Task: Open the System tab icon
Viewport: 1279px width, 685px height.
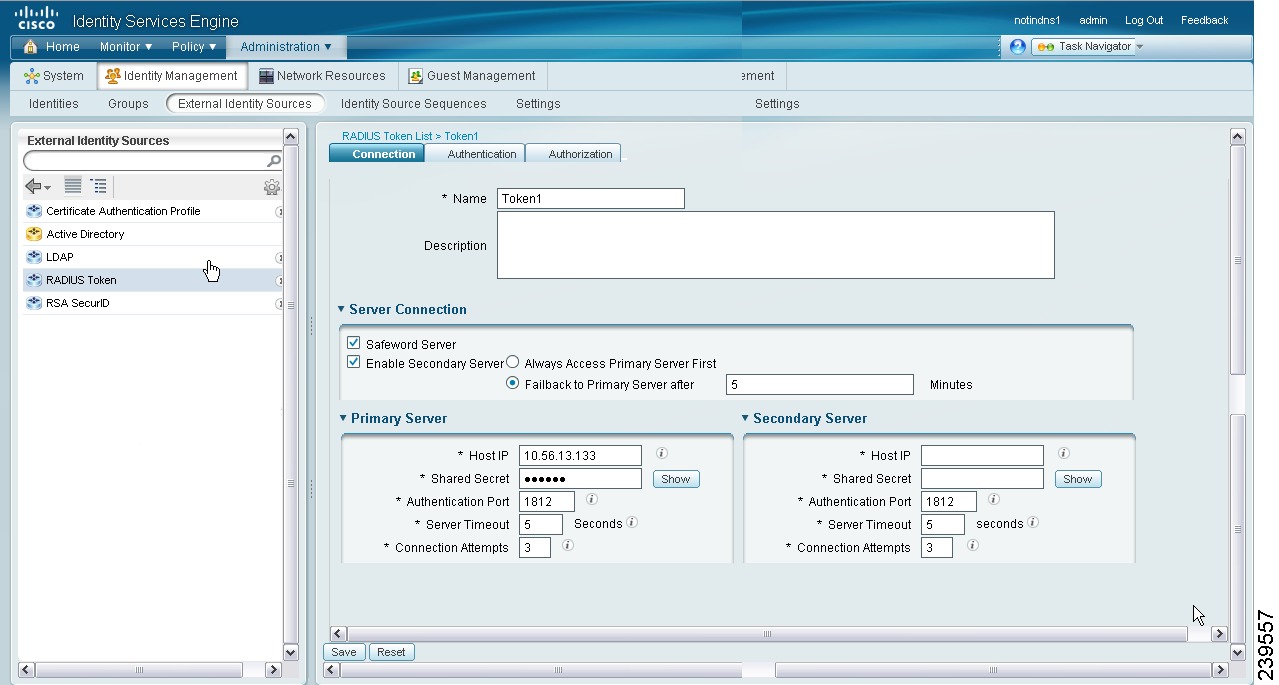Action: 32,76
